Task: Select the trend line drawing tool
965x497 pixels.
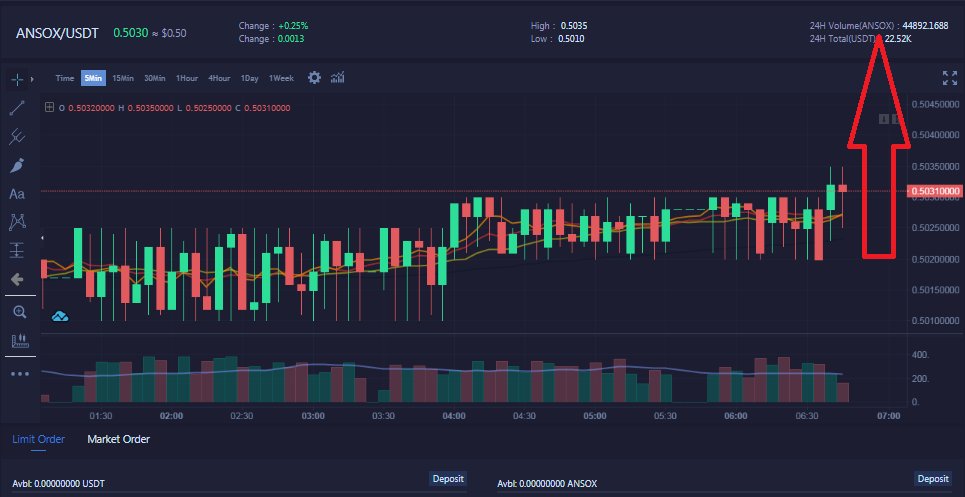Action: tap(17, 108)
